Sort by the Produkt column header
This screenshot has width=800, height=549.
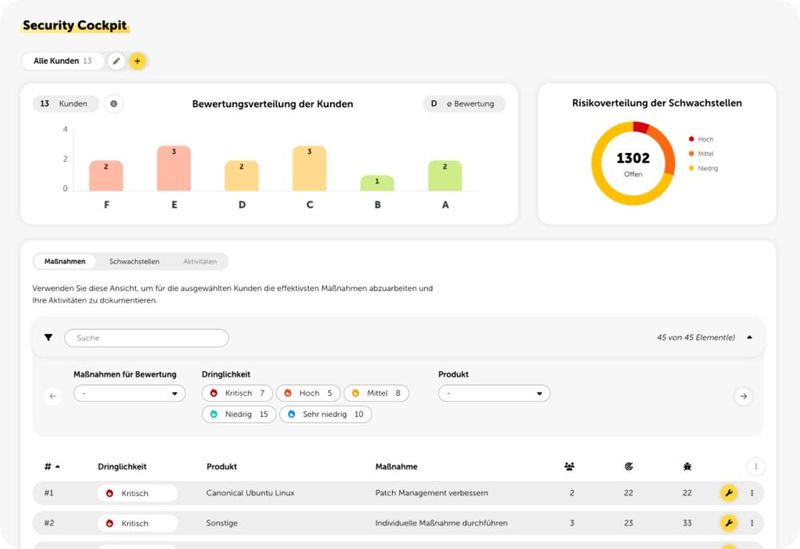221,466
